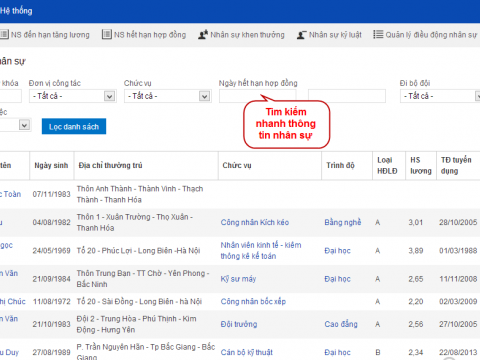The image size is (480, 360).
Task: Click the Bằng nghề education link
Action: 343,222
